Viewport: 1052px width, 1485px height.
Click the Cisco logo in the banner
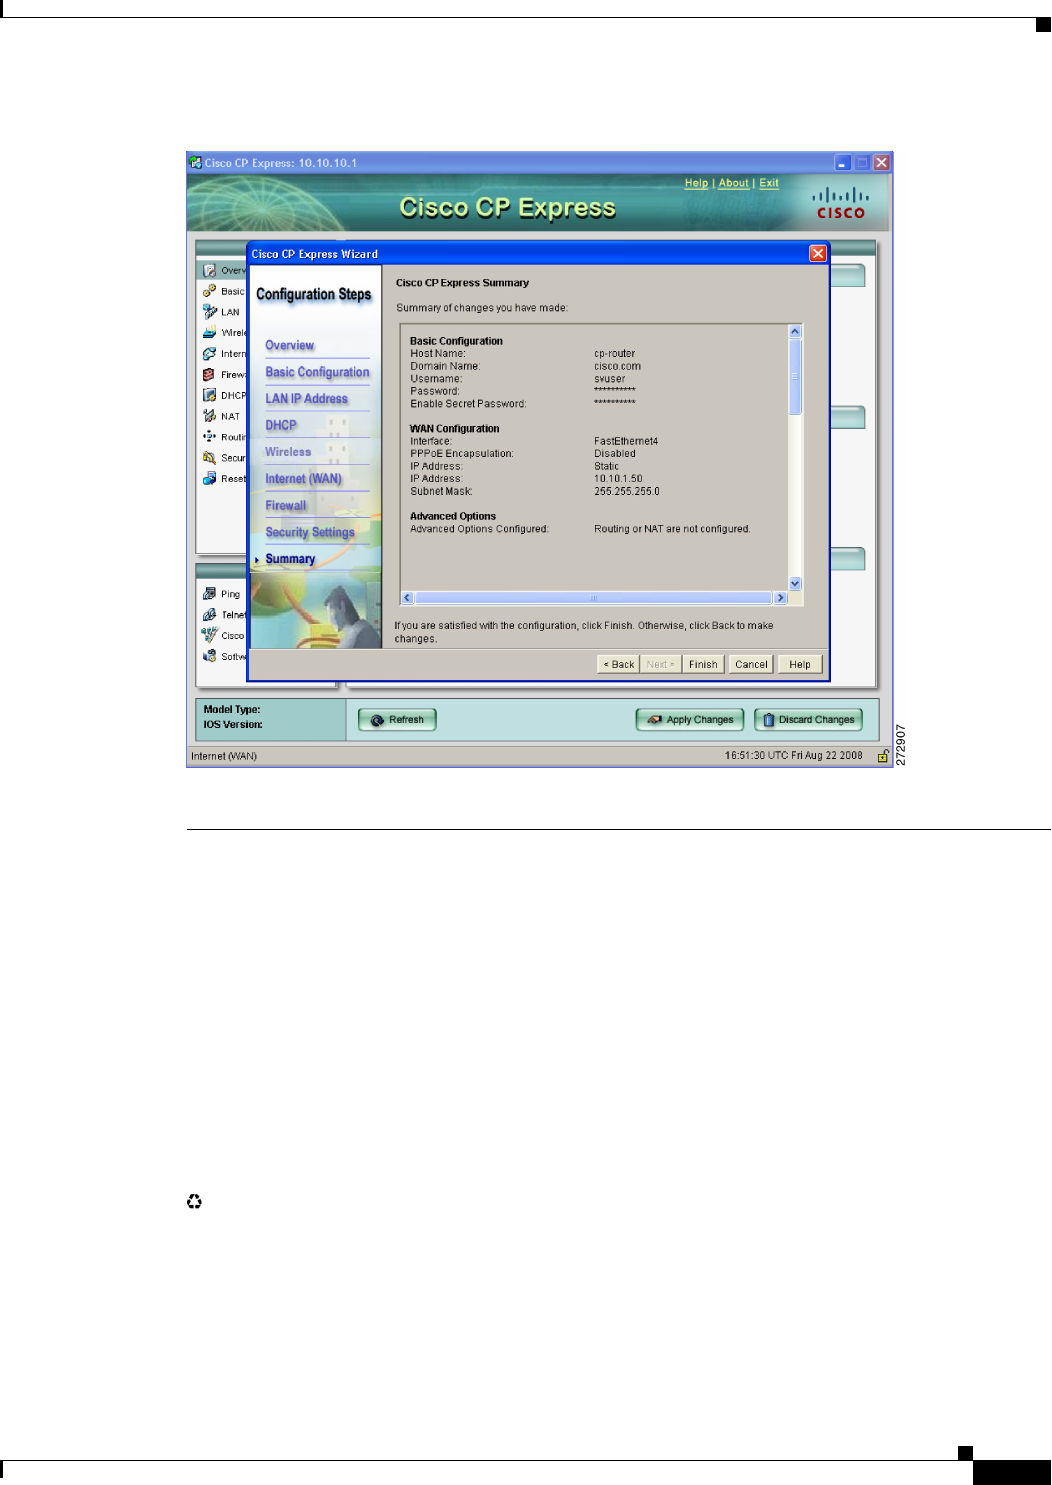[840, 203]
